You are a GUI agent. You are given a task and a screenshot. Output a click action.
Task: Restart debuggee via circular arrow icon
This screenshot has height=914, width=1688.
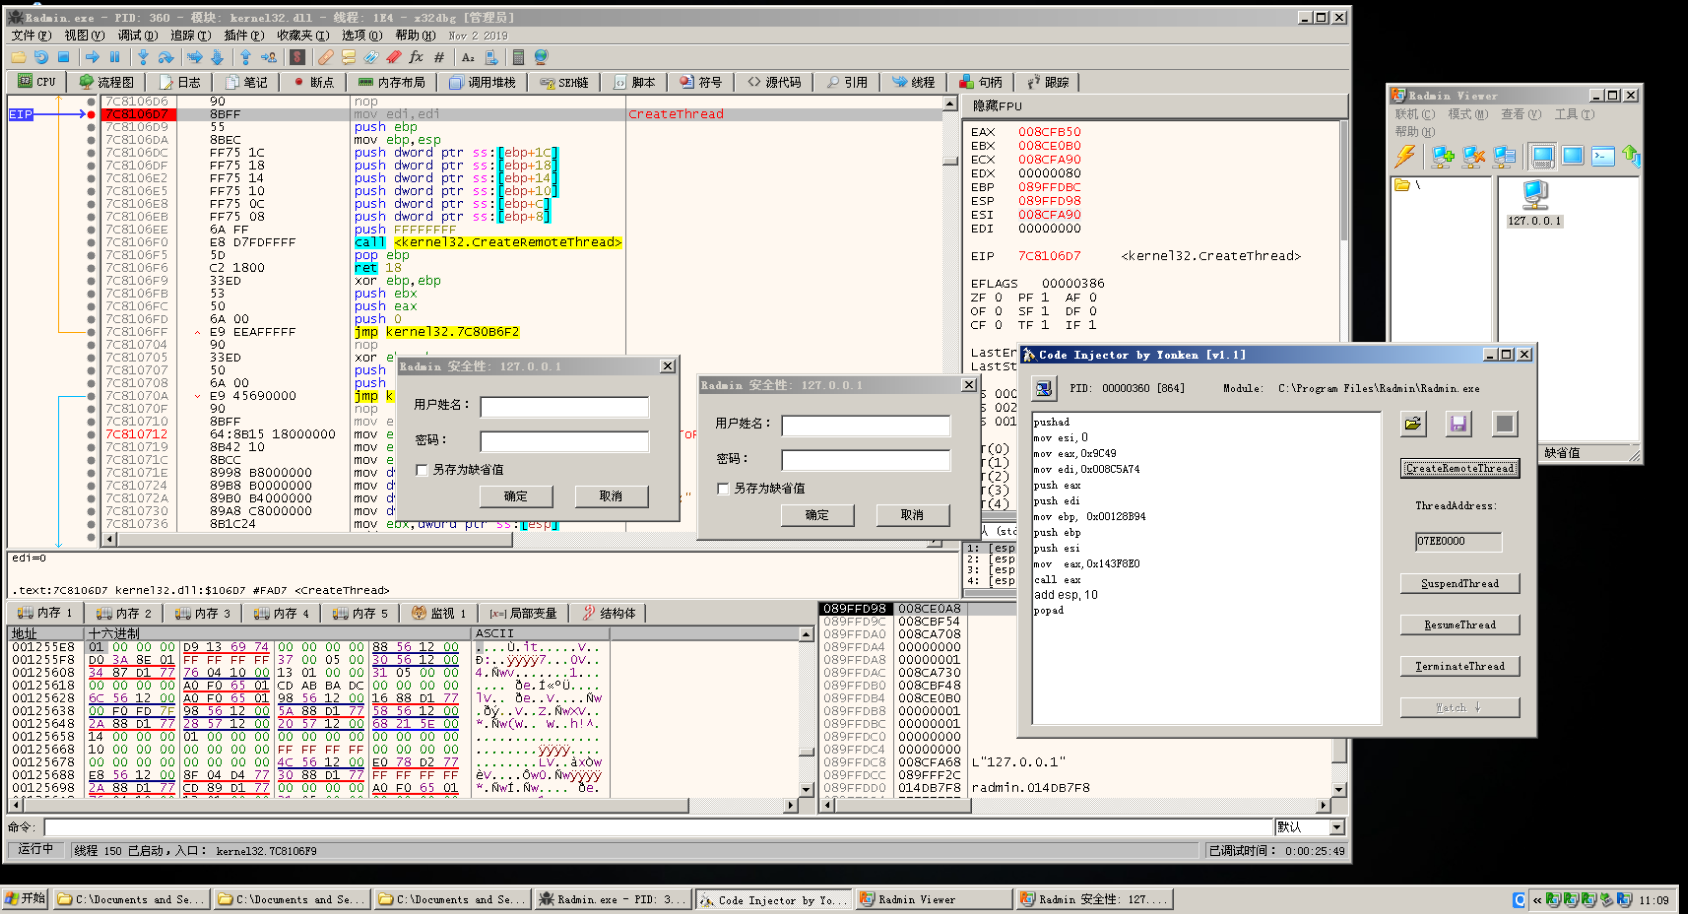pos(41,57)
